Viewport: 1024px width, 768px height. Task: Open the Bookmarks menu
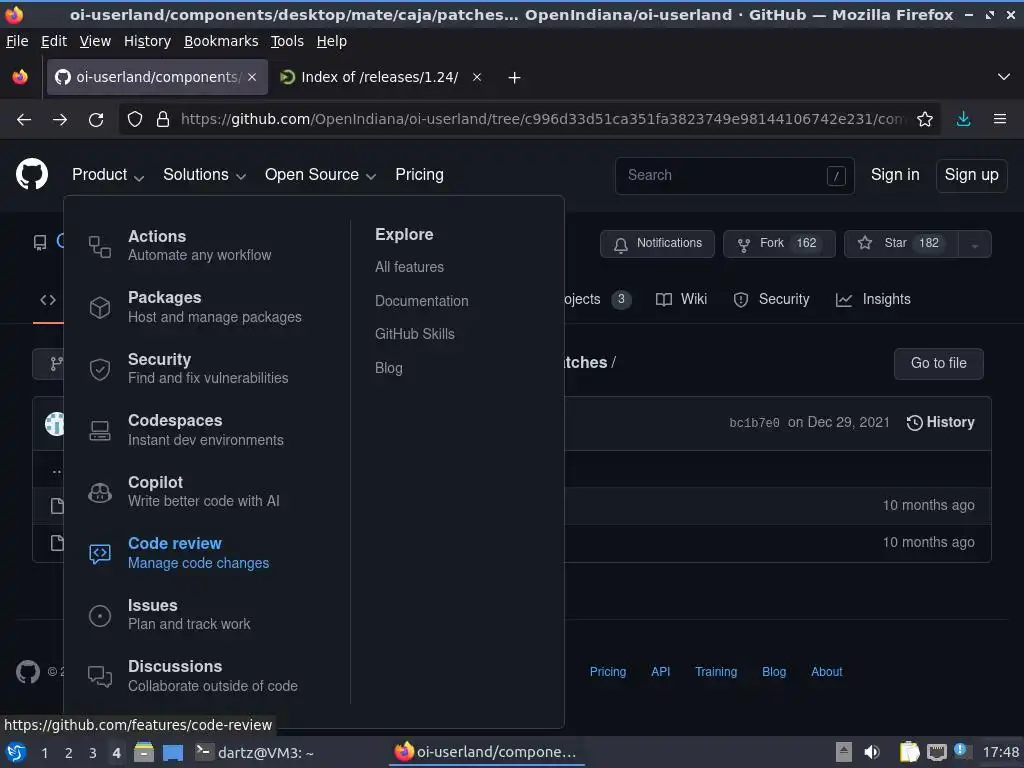click(221, 41)
